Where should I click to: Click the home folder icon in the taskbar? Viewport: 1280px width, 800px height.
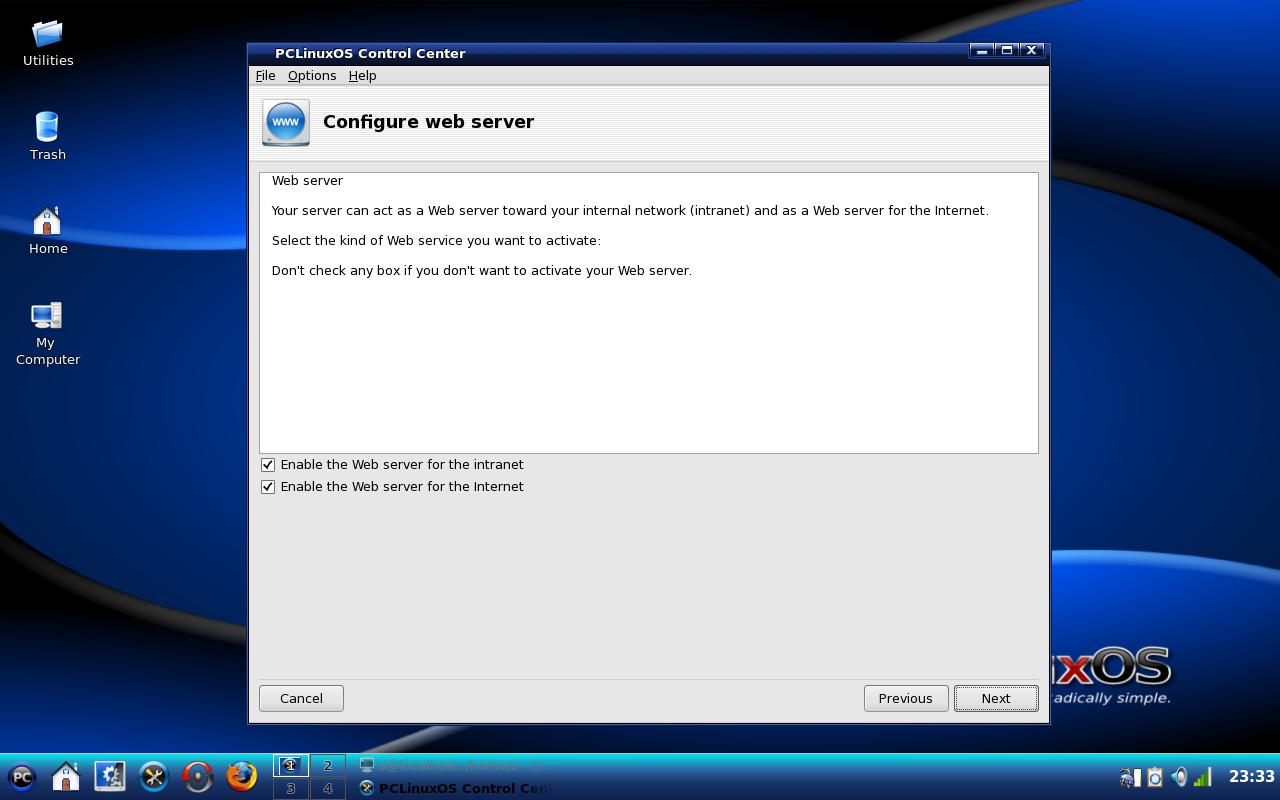click(66, 776)
